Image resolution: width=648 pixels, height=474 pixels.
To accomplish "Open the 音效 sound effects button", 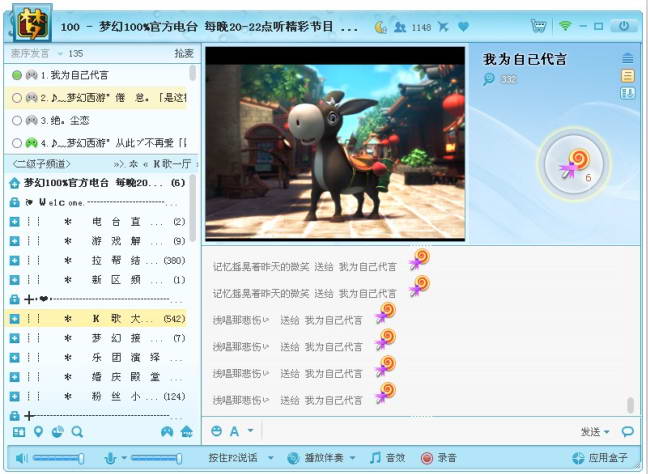I will click(388, 458).
